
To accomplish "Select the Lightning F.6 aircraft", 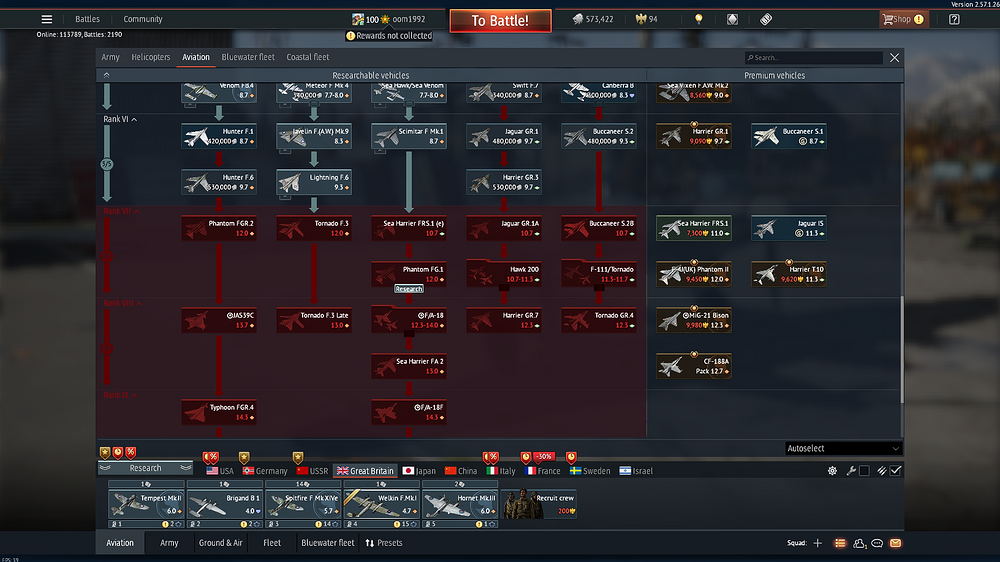I will click(x=314, y=182).
